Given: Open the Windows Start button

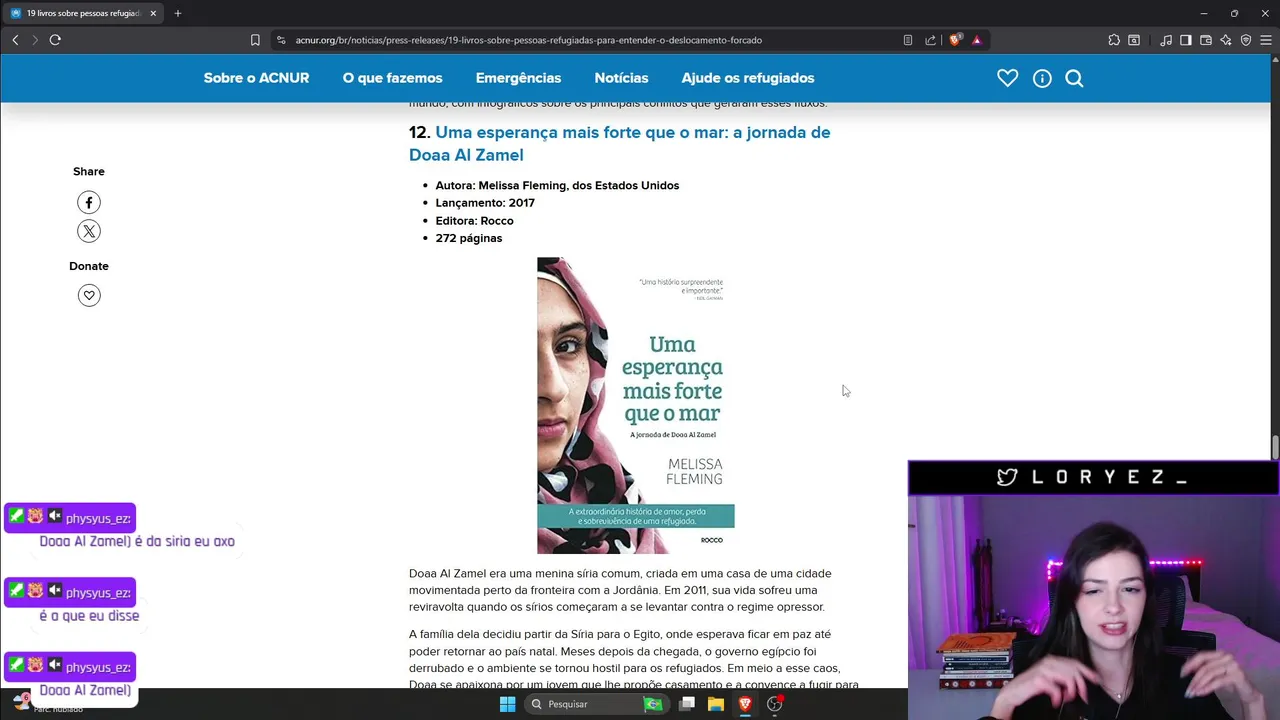Looking at the screenshot, I should (x=507, y=704).
